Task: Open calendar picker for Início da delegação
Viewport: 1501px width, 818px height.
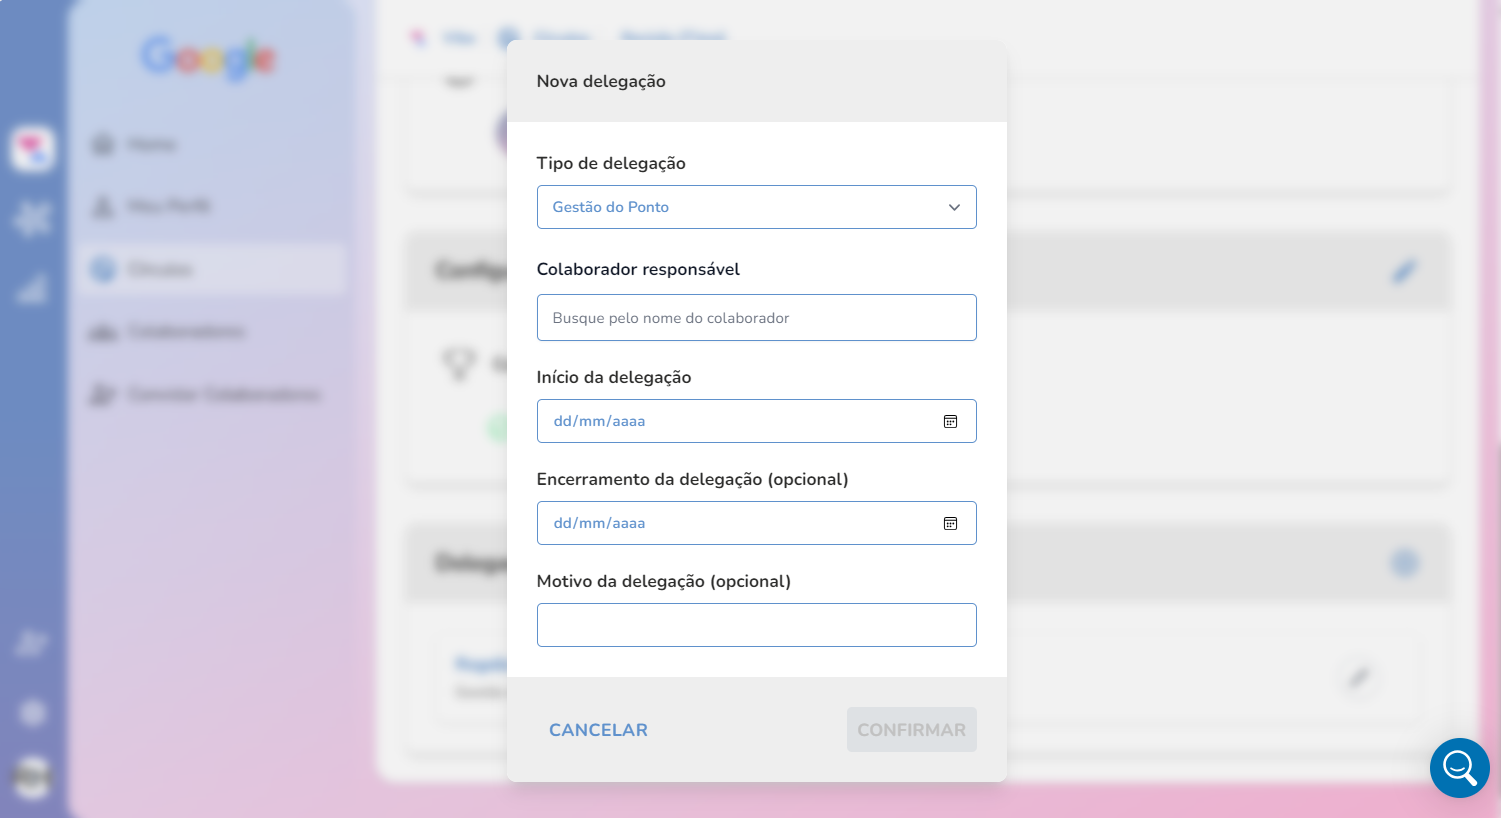Action: click(950, 421)
